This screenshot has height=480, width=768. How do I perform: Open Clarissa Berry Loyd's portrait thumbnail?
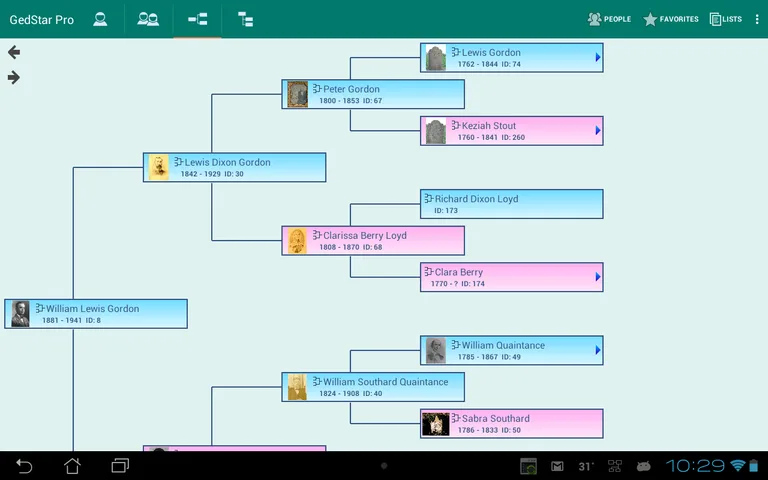[297, 240]
